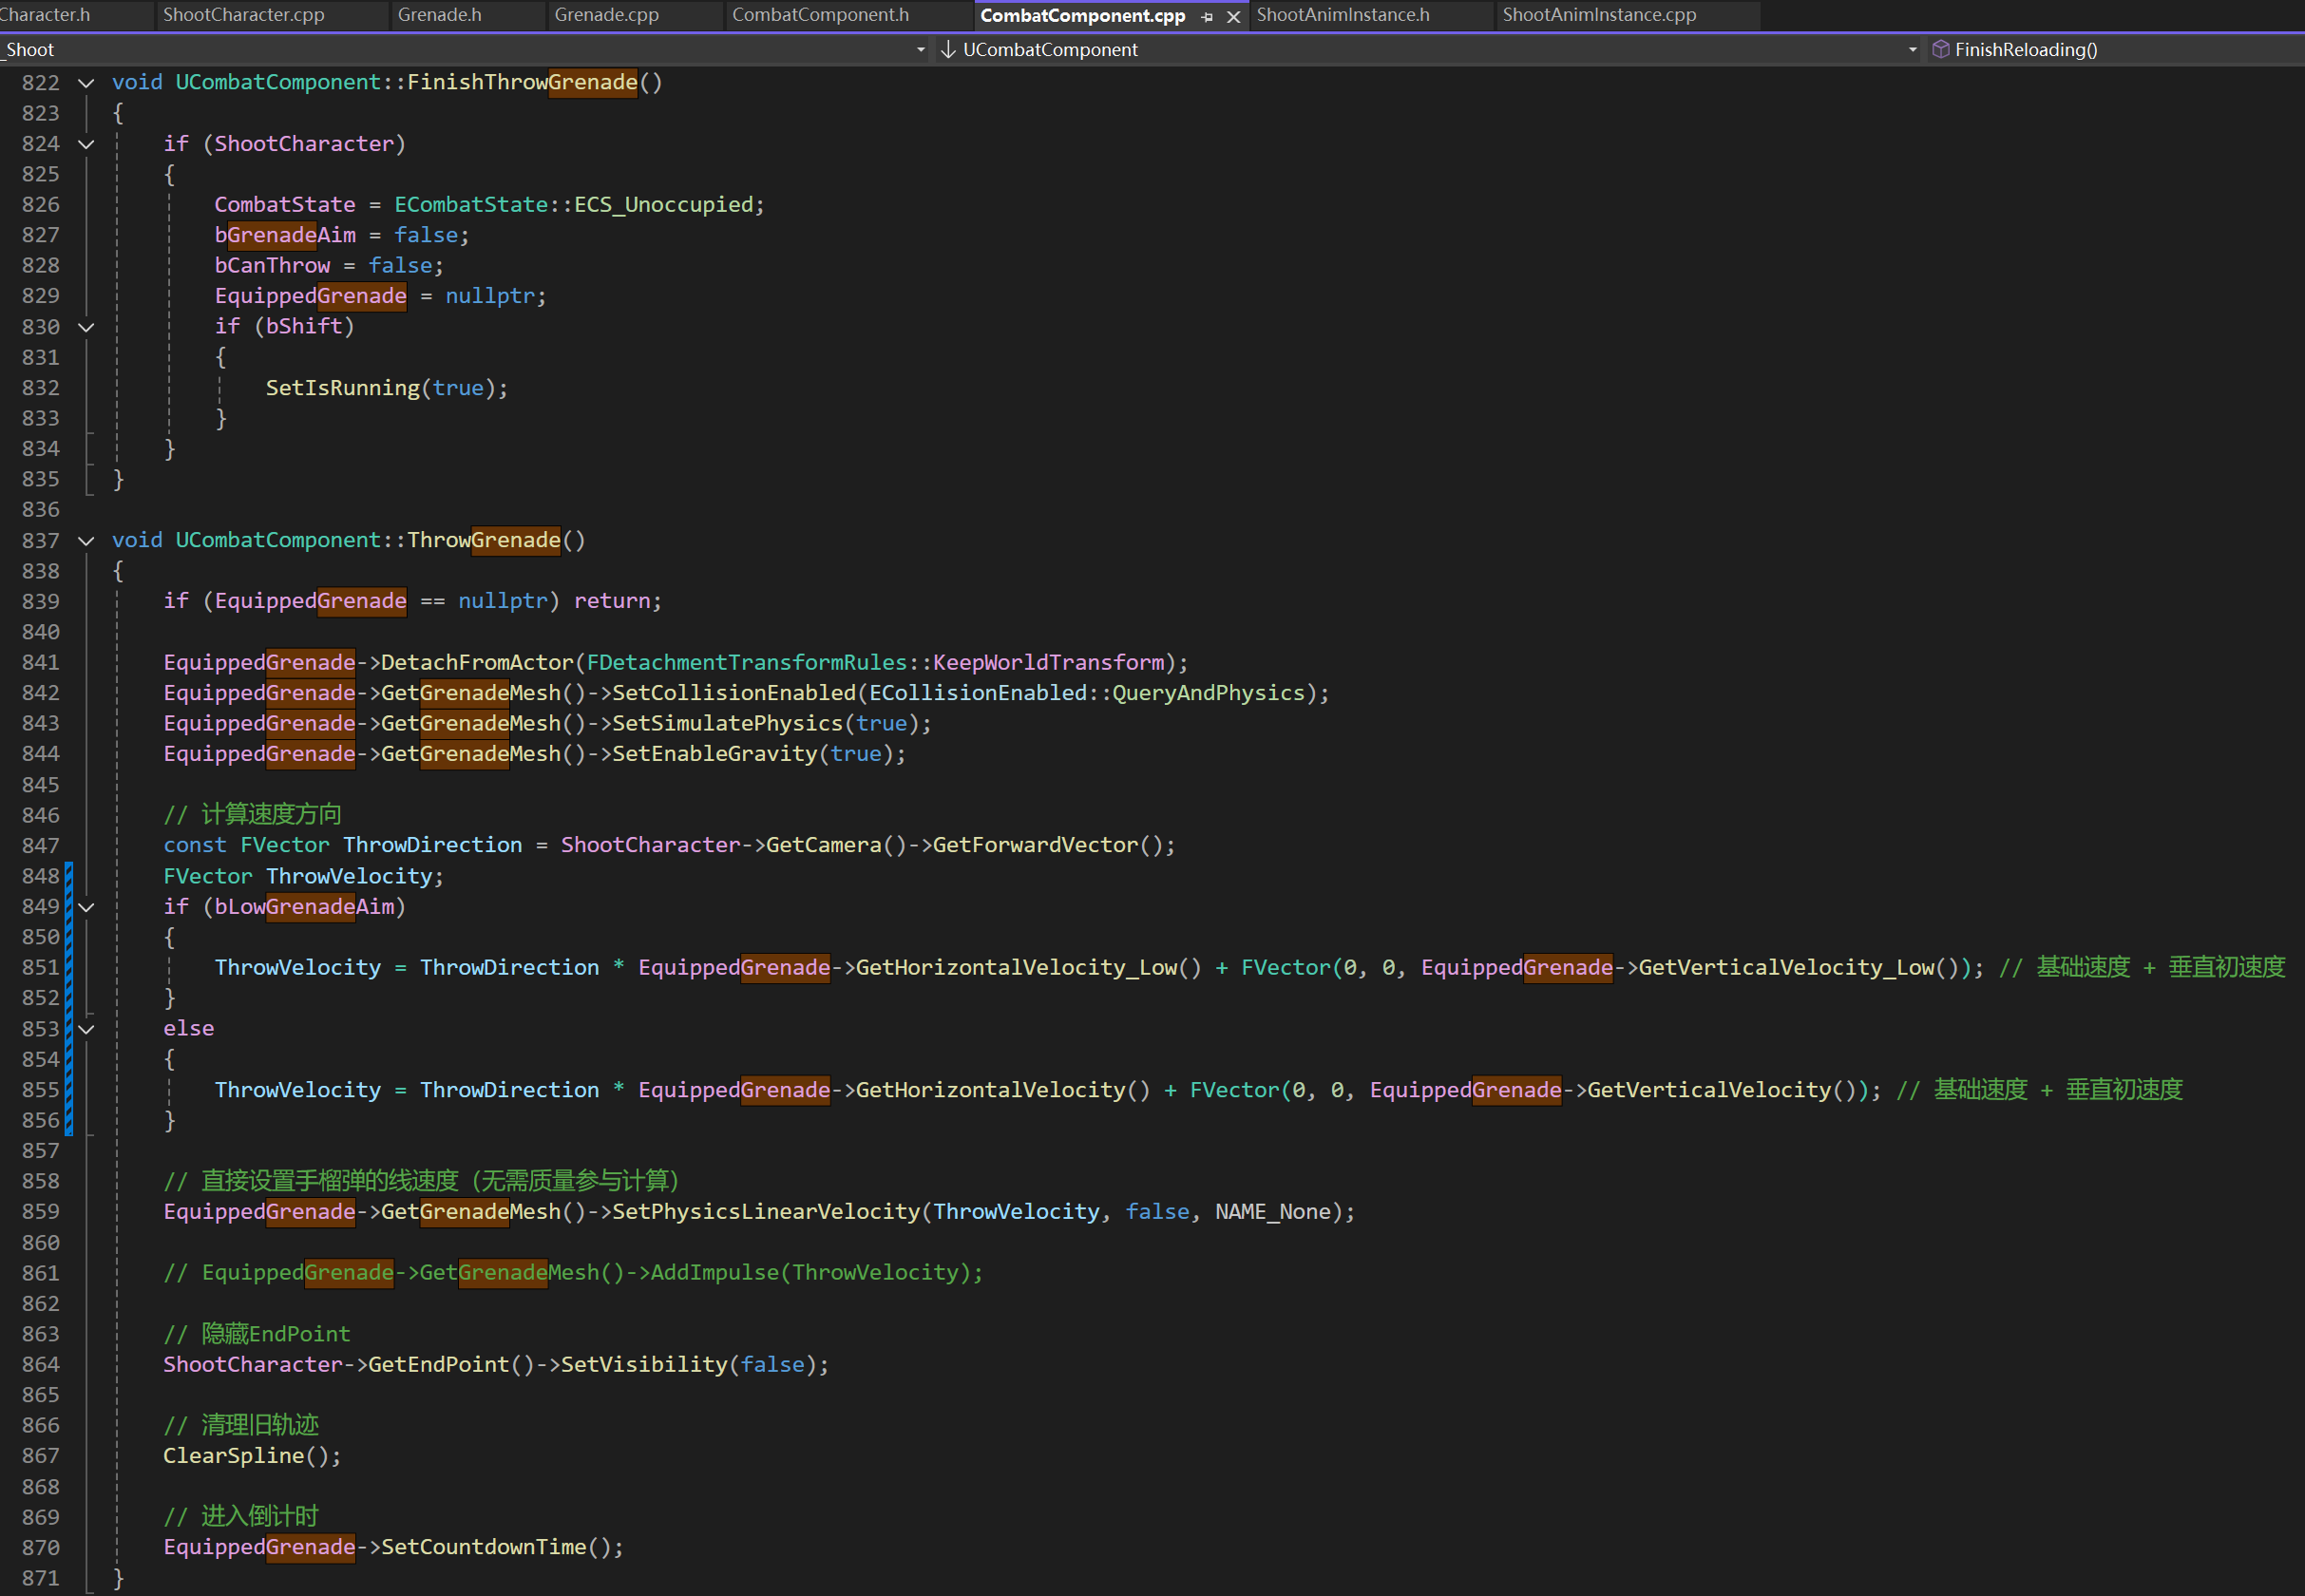Collapse the FinishThrowGrenade function at line 822
The width and height of the screenshot is (2305, 1596).
87,83
